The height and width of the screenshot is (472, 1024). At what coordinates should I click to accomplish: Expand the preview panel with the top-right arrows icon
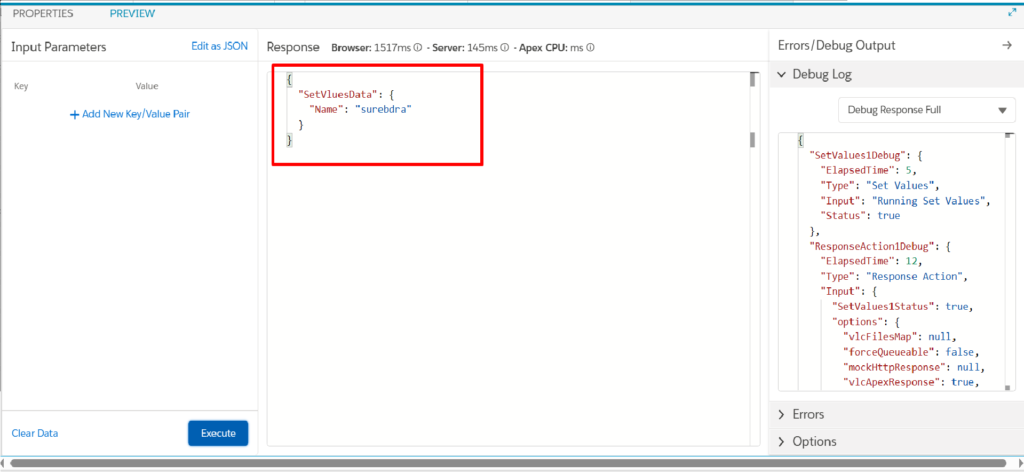1012,12
